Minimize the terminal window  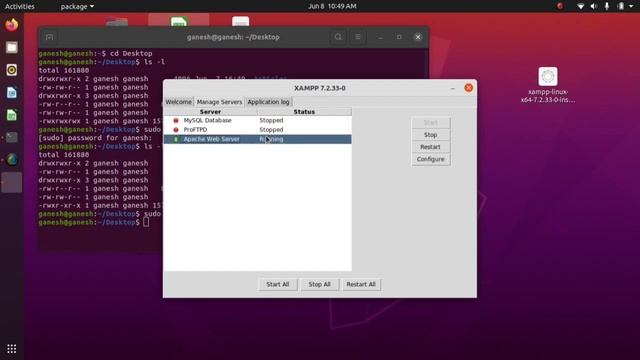[x=380, y=37]
